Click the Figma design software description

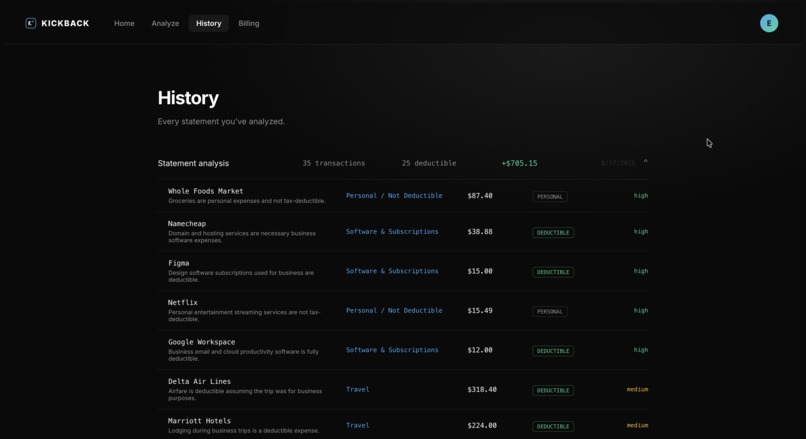[x=241, y=276]
